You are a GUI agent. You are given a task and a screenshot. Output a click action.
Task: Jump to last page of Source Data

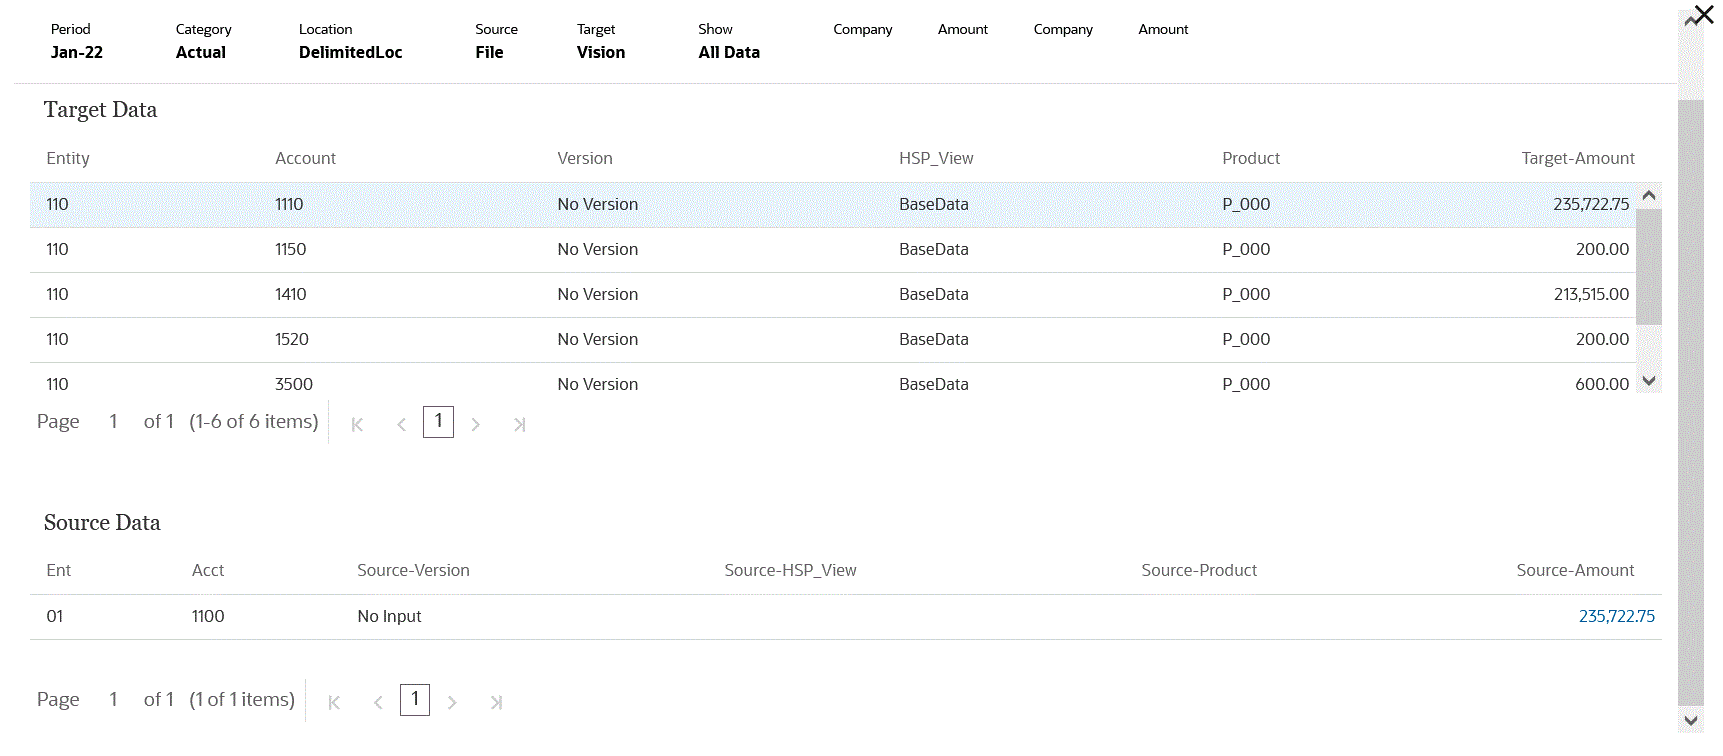click(496, 702)
